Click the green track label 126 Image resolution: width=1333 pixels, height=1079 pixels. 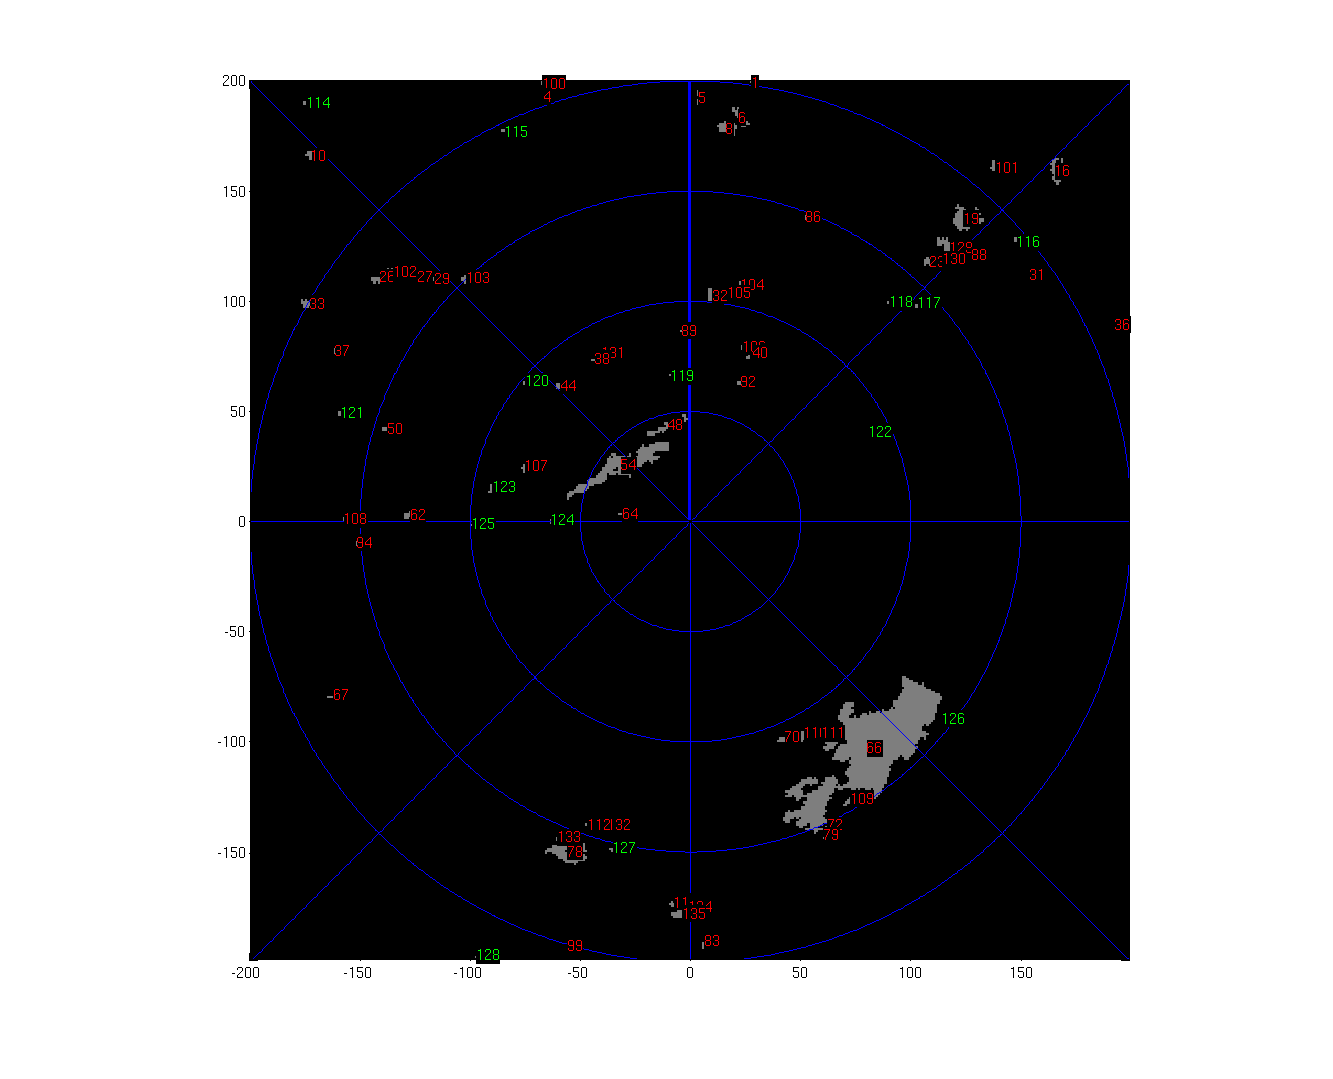coord(953,719)
